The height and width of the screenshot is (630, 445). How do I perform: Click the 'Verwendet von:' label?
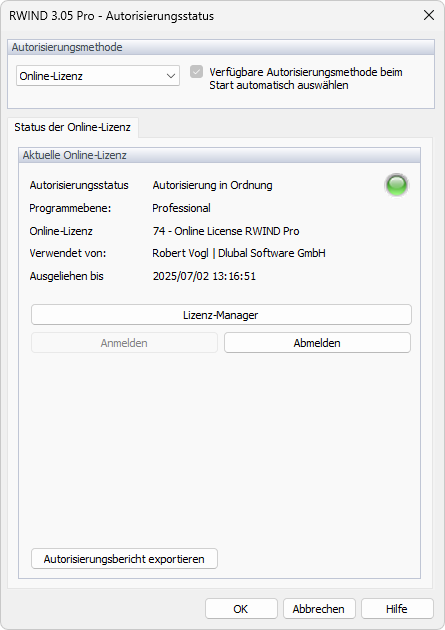[68, 253]
